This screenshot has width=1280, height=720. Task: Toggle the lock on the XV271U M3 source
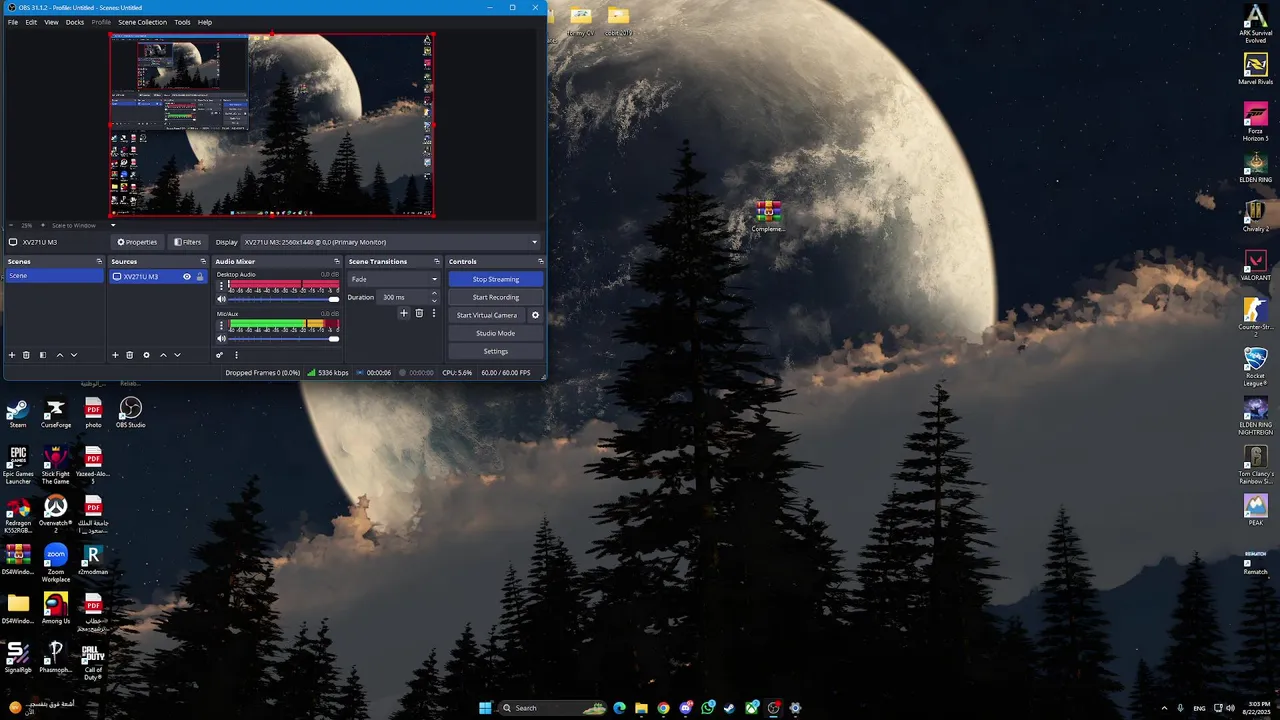click(x=199, y=276)
